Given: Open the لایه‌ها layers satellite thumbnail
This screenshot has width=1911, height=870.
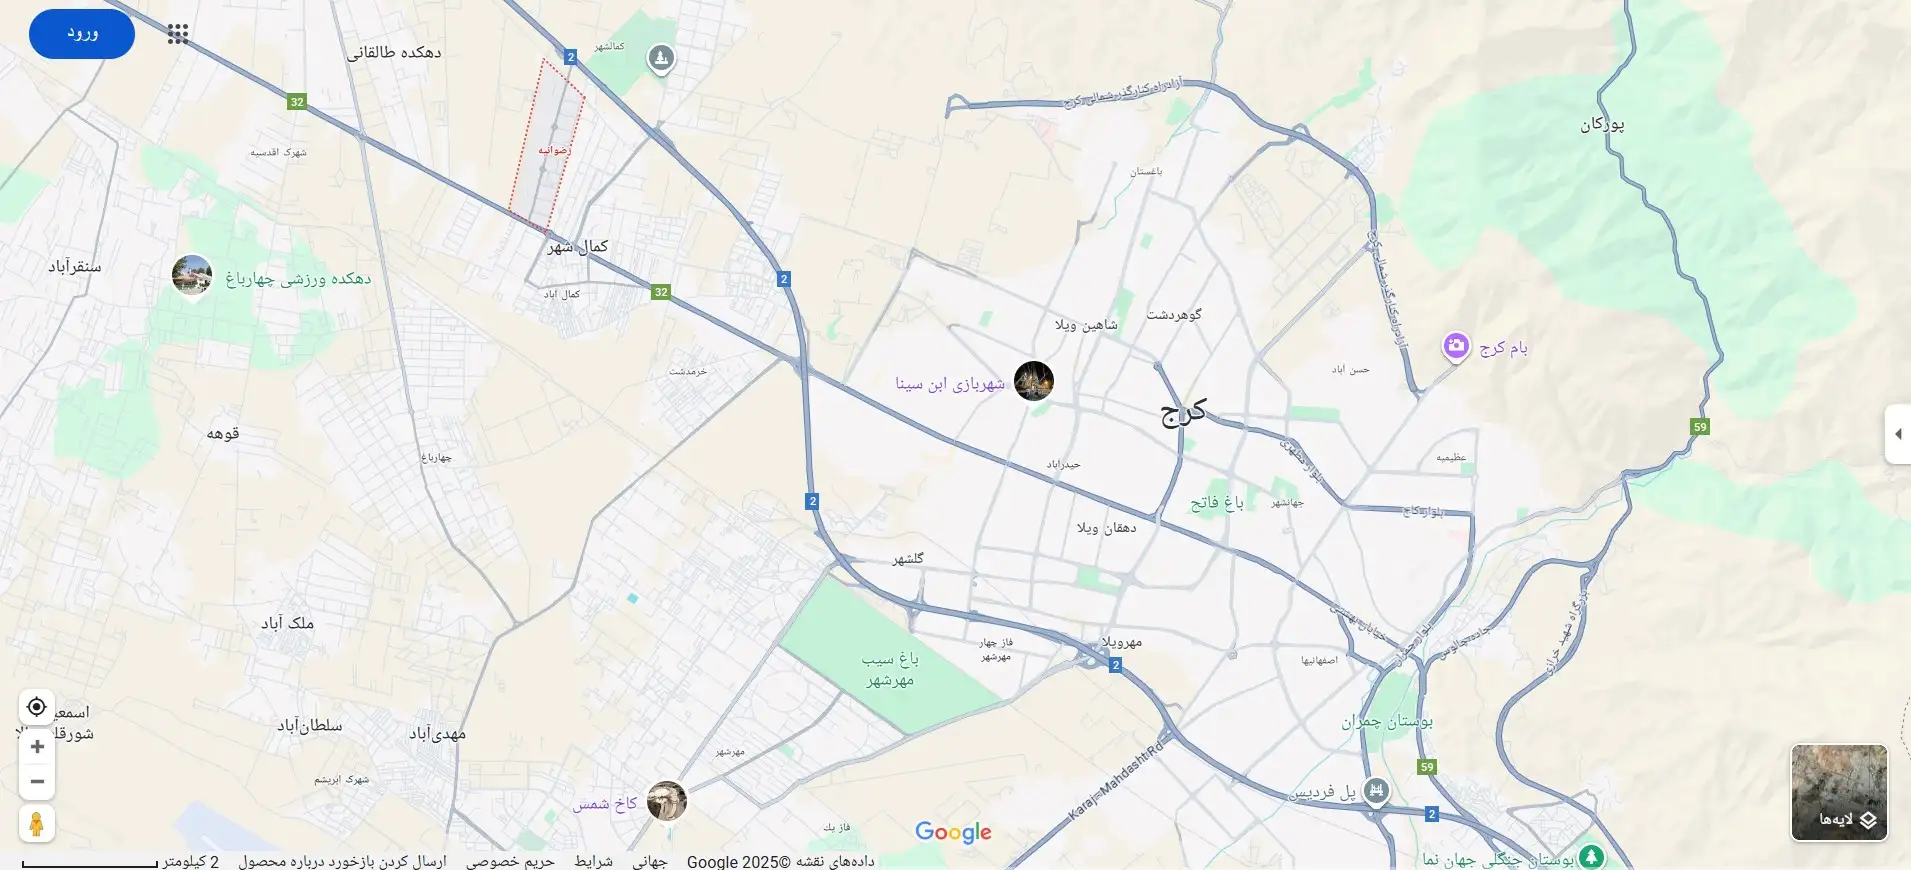Looking at the screenshot, I should [x=1838, y=792].
